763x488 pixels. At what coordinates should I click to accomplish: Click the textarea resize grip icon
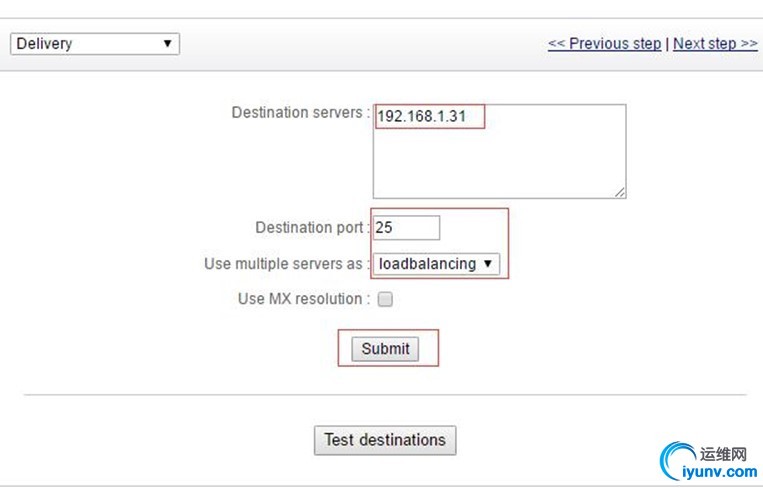[x=619, y=192]
